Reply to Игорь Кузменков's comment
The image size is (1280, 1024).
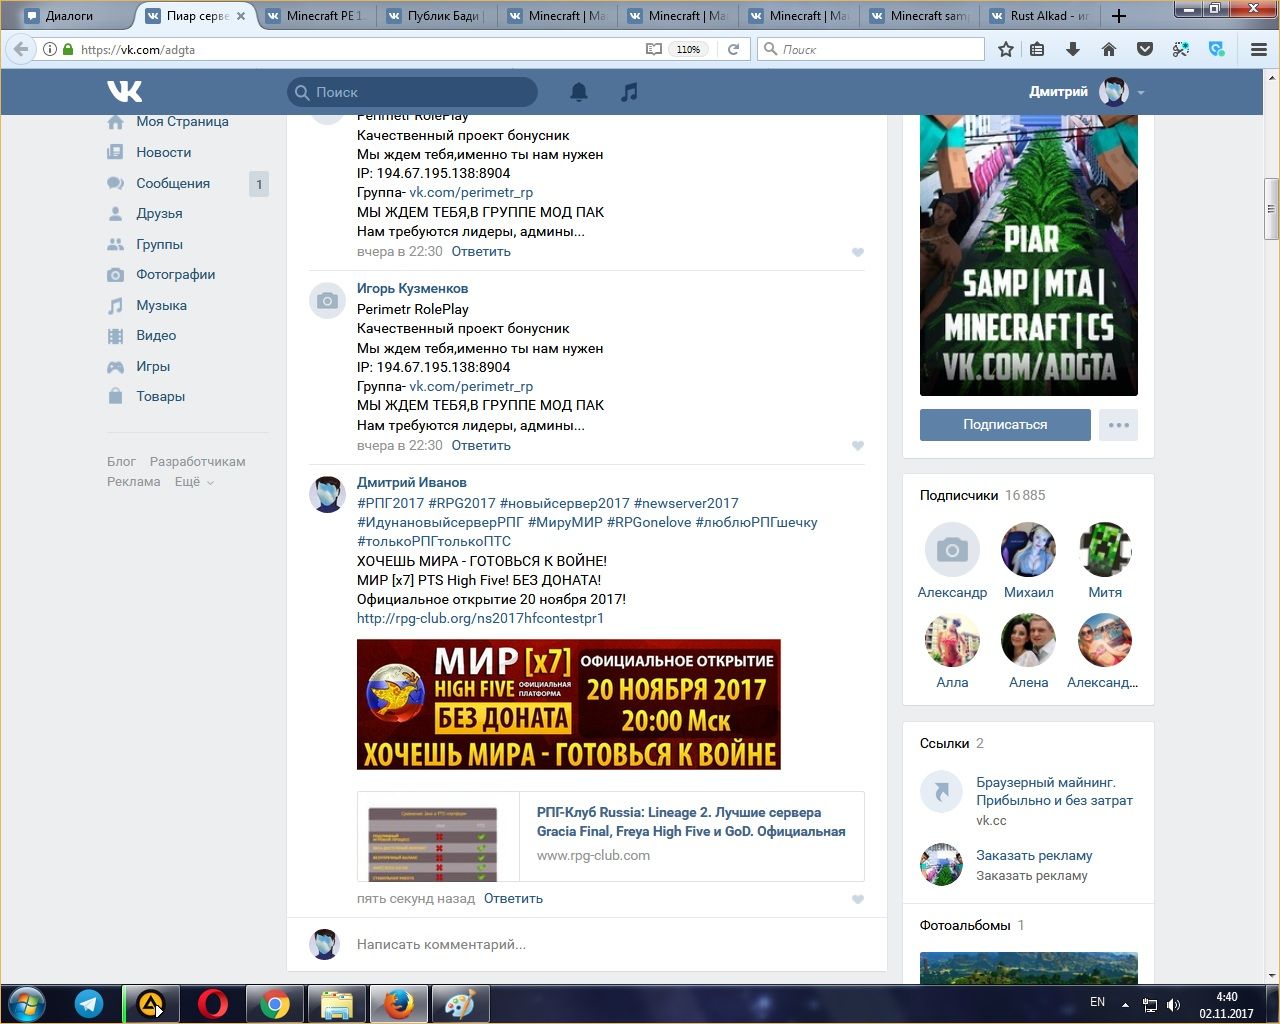(x=481, y=446)
